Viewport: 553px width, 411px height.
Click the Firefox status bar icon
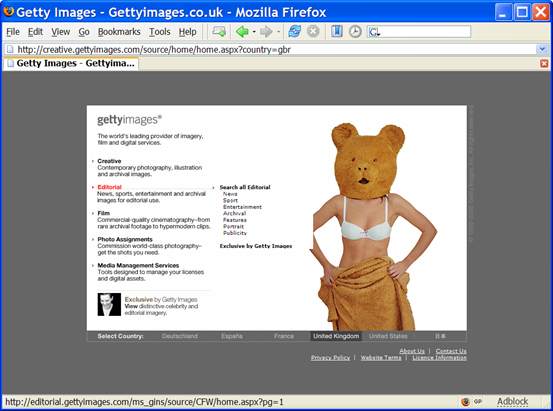[x=465, y=401]
